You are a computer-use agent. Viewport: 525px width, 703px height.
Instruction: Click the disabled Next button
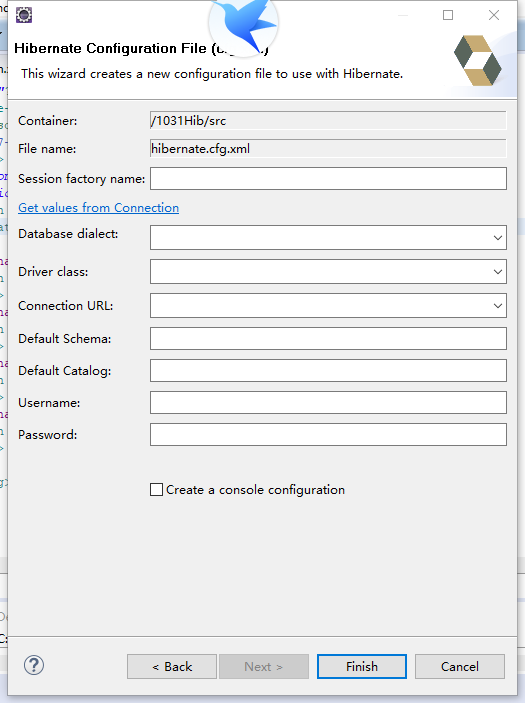(264, 666)
